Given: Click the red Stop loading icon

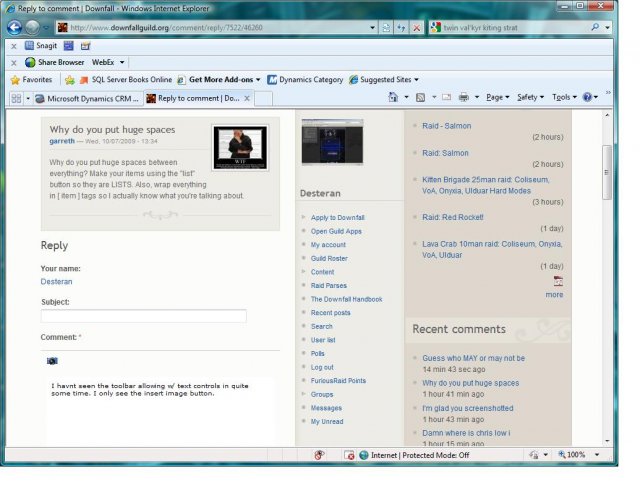Looking at the screenshot, I should coord(416,28).
